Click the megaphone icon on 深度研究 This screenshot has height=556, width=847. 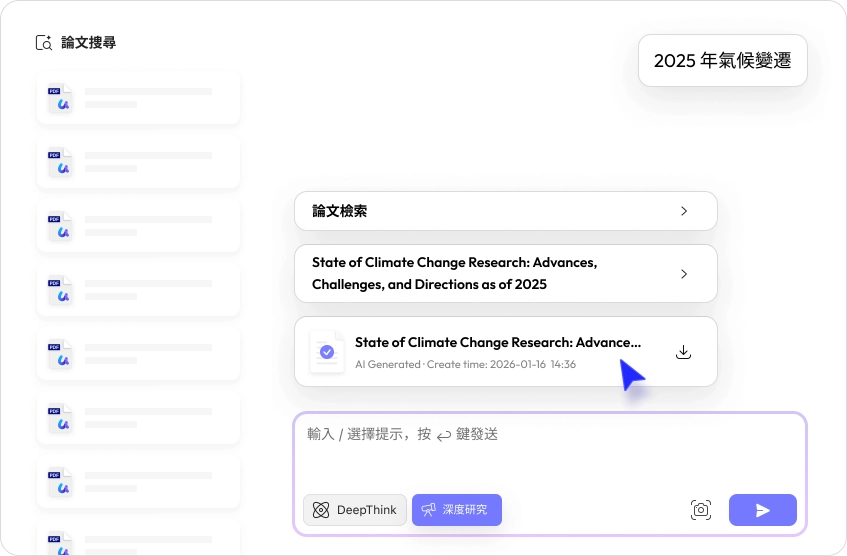(429, 510)
